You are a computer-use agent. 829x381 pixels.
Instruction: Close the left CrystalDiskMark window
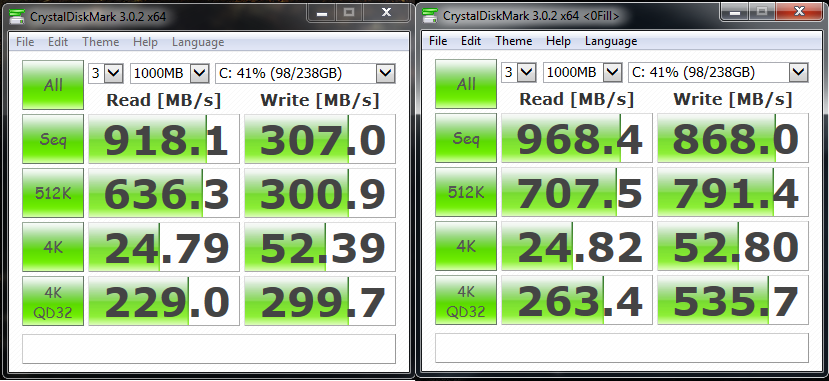[386, 12]
